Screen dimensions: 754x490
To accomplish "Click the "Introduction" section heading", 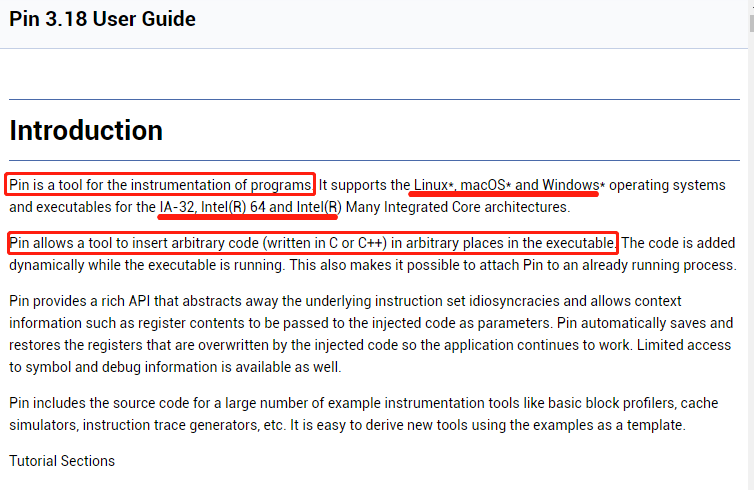I will point(86,131).
